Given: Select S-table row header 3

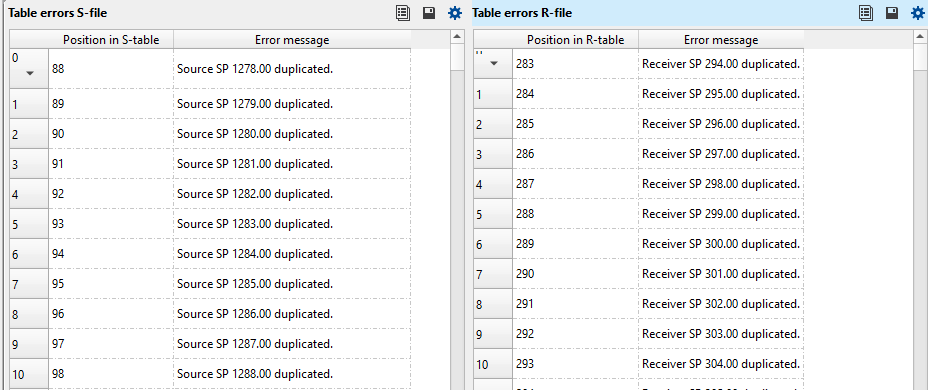Looking at the screenshot, I should click(x=29, y=164).
